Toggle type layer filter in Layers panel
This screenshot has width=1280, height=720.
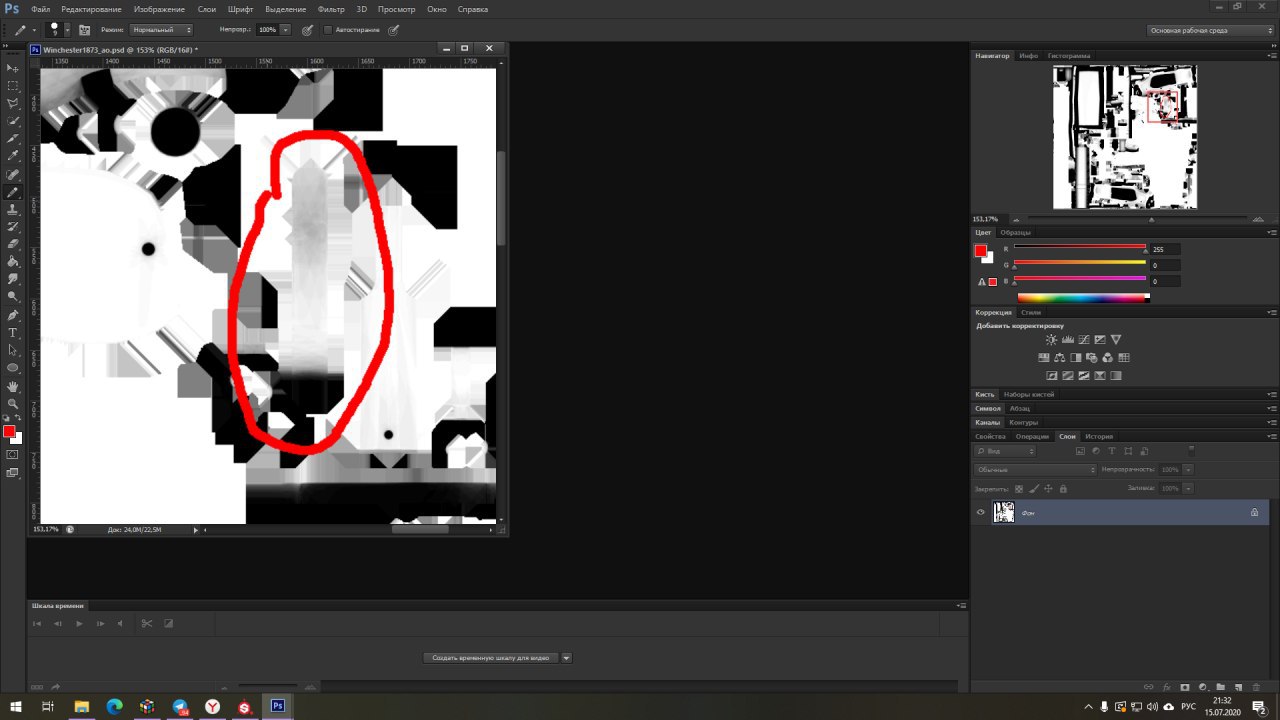point(1112,451)
